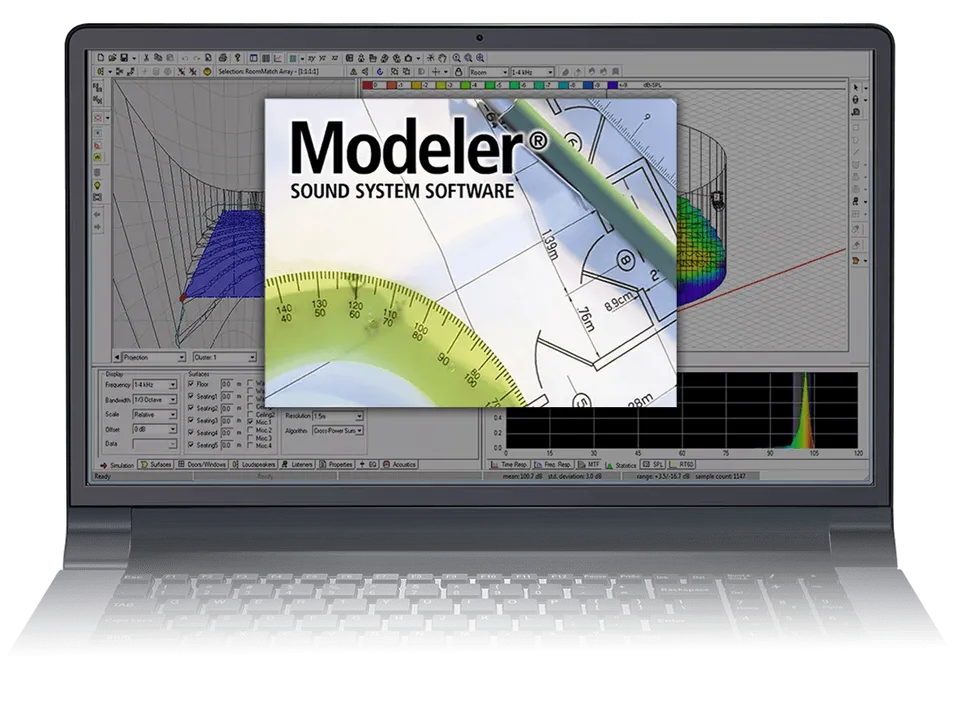Image resolution: width=960 pixels, height=720 pixels.
Task: Click the Floor height input field
Action: 227,384
